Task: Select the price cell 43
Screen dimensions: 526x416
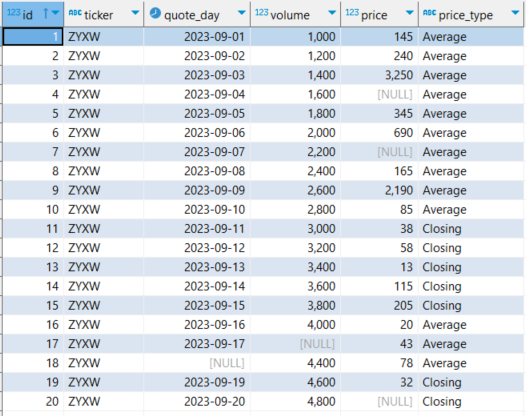Action: pyautogui.click(x=379, y=344)
